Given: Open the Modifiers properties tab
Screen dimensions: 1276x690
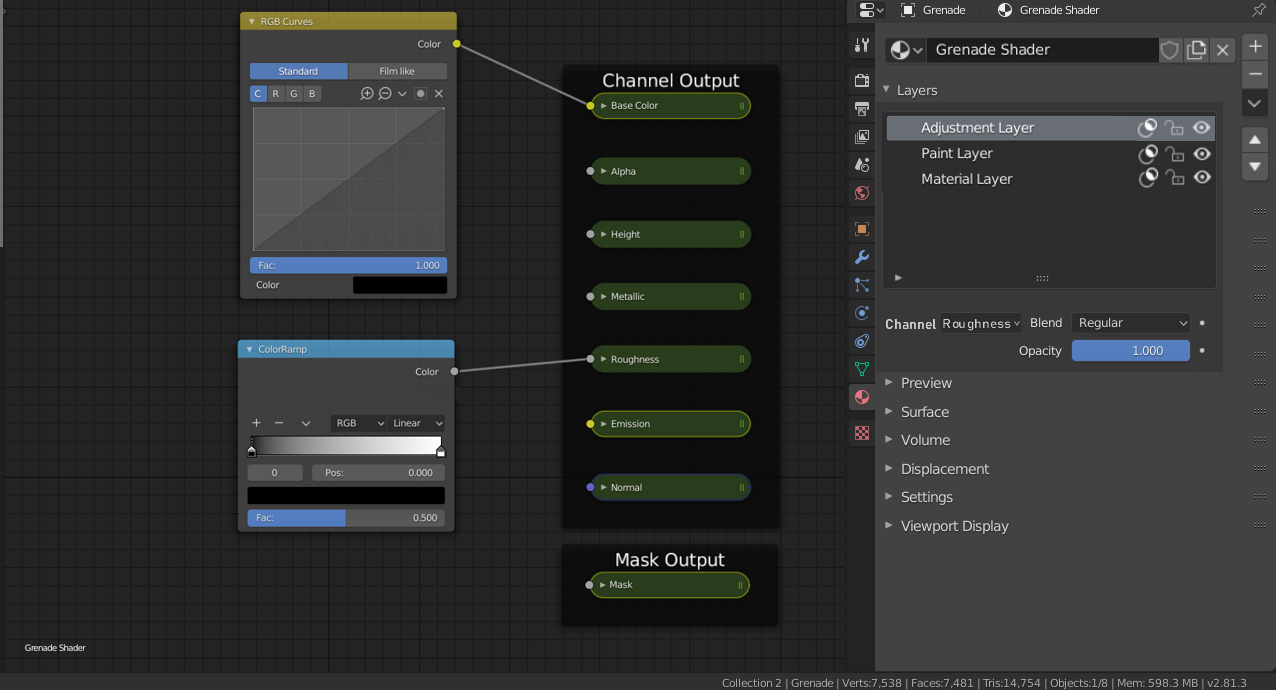Looking at the screenshot, I should 862,257.
